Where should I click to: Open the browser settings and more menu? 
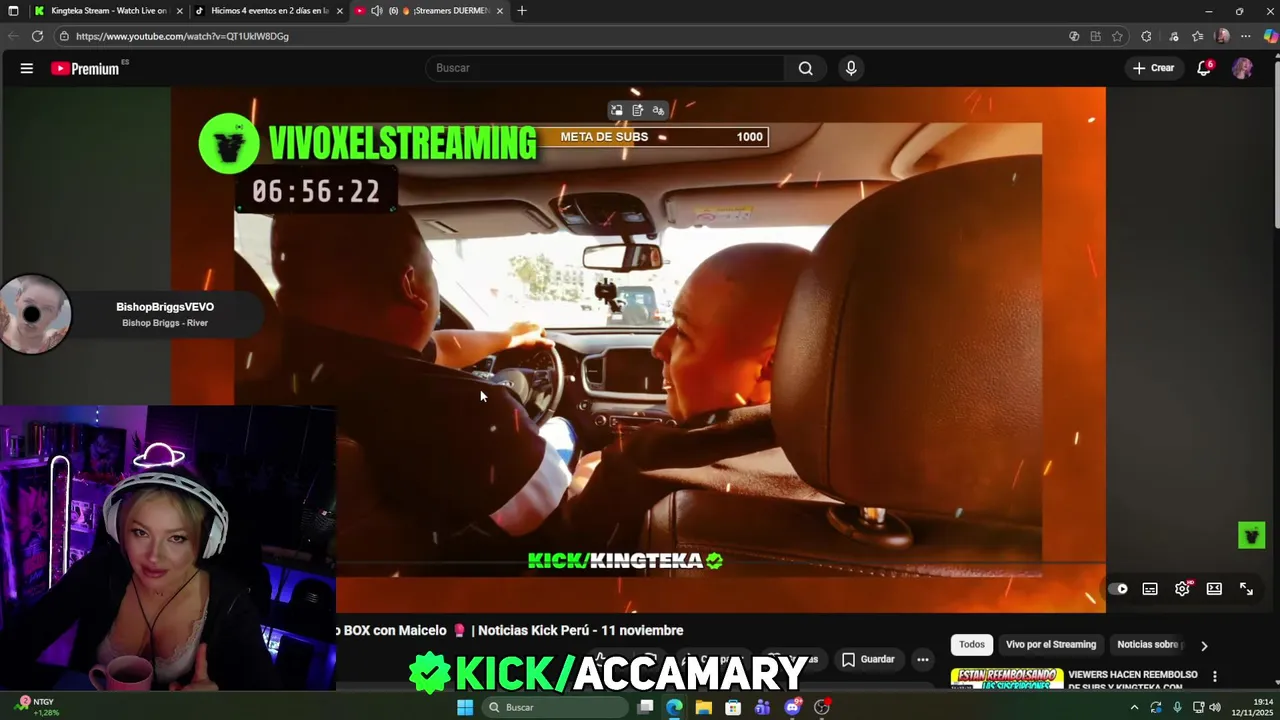coord(1247,36)
